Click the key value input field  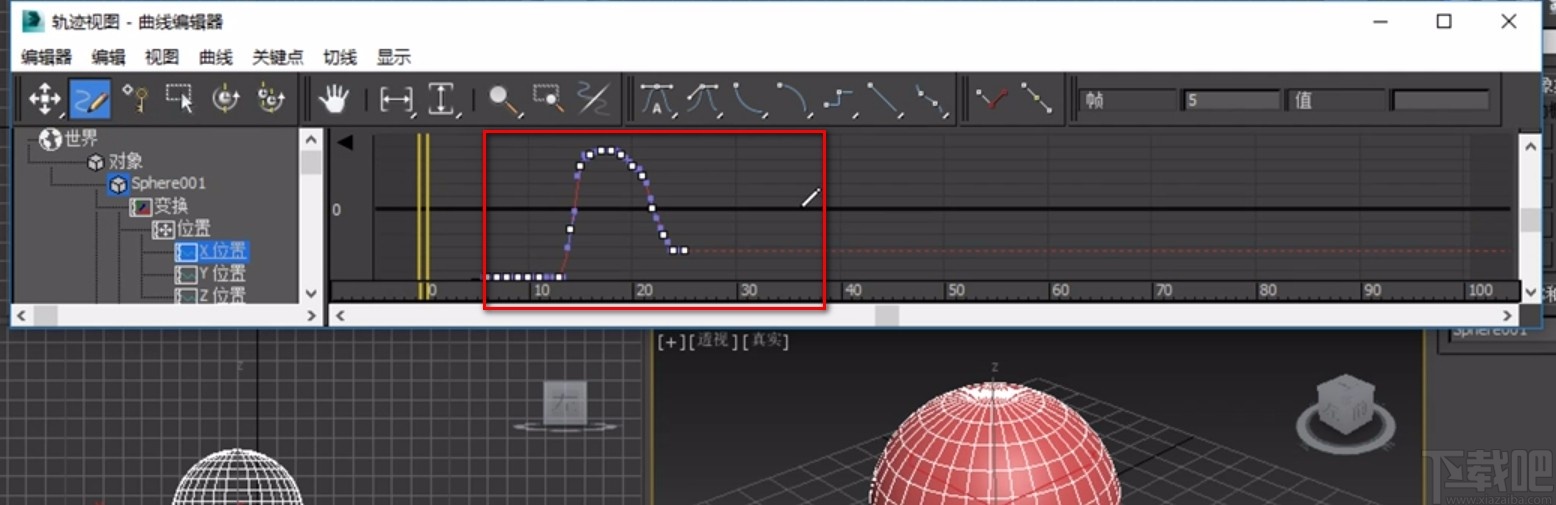point(1440,100)
